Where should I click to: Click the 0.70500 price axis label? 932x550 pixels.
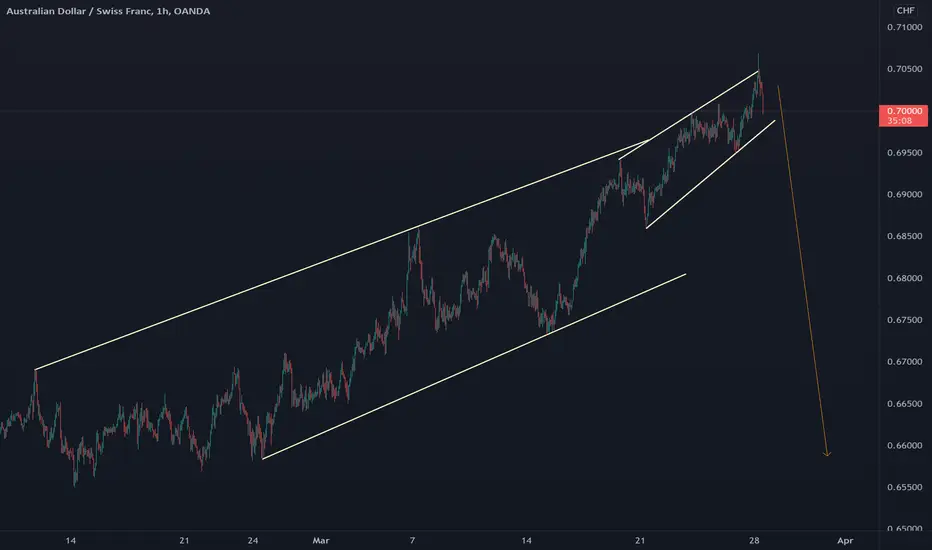pos(904,69)
